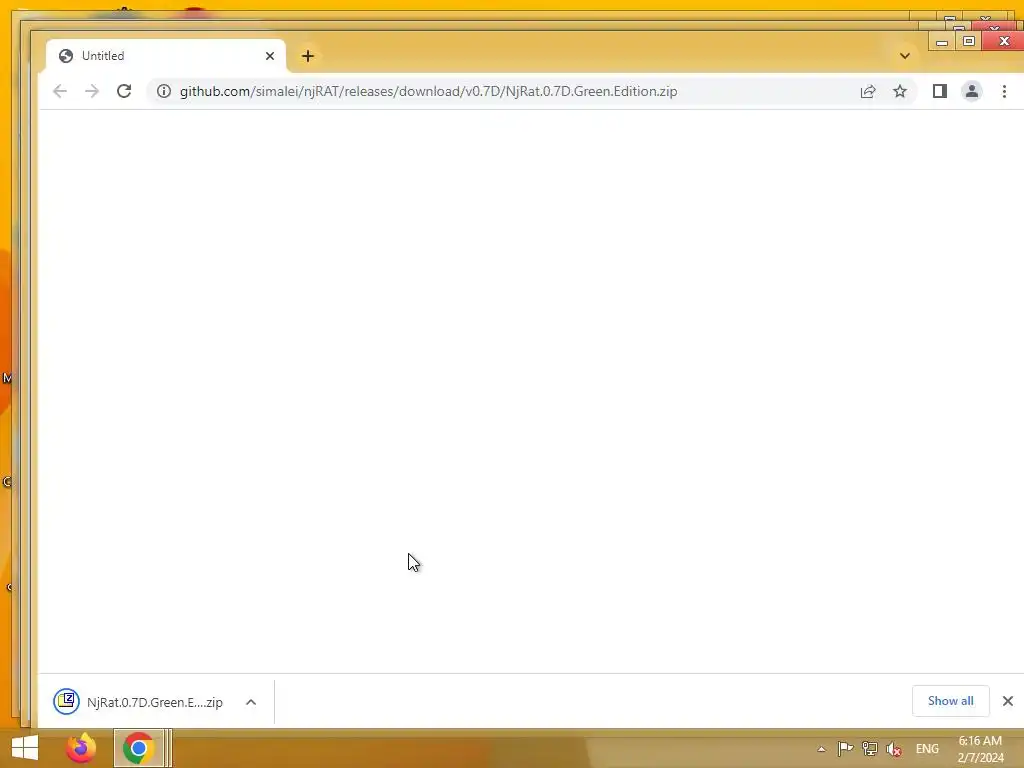Close the downloads bar

coord(1008,701)
